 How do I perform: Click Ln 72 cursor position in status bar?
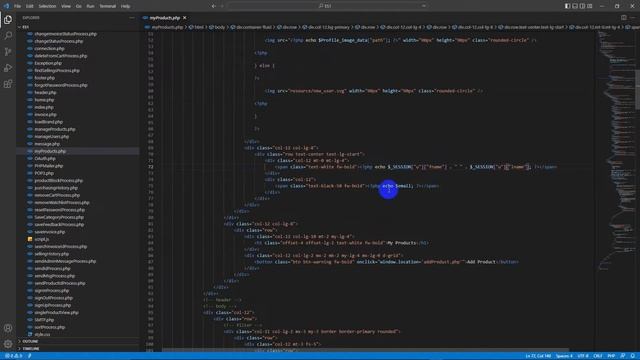tap(538, 356)
